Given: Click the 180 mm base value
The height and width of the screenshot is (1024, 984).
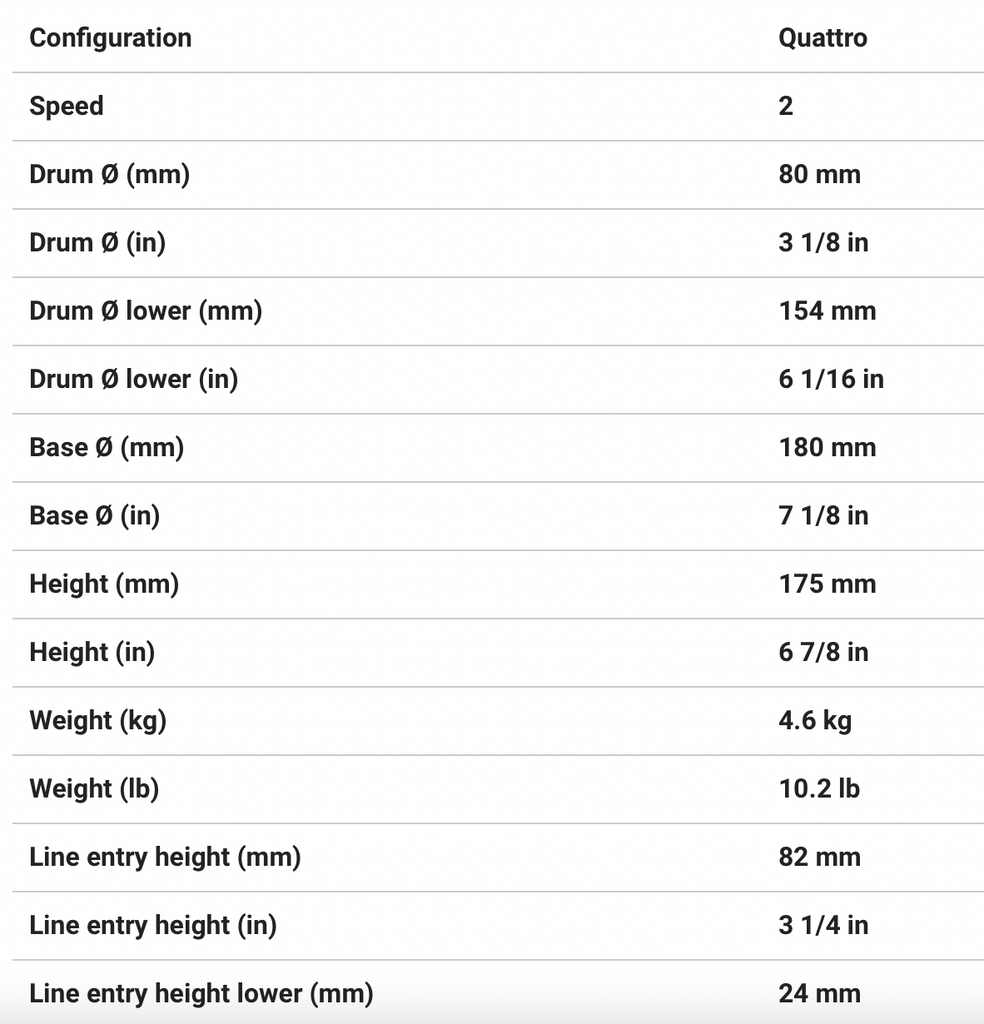Looking at the screenshot, I should click(827, 447).
